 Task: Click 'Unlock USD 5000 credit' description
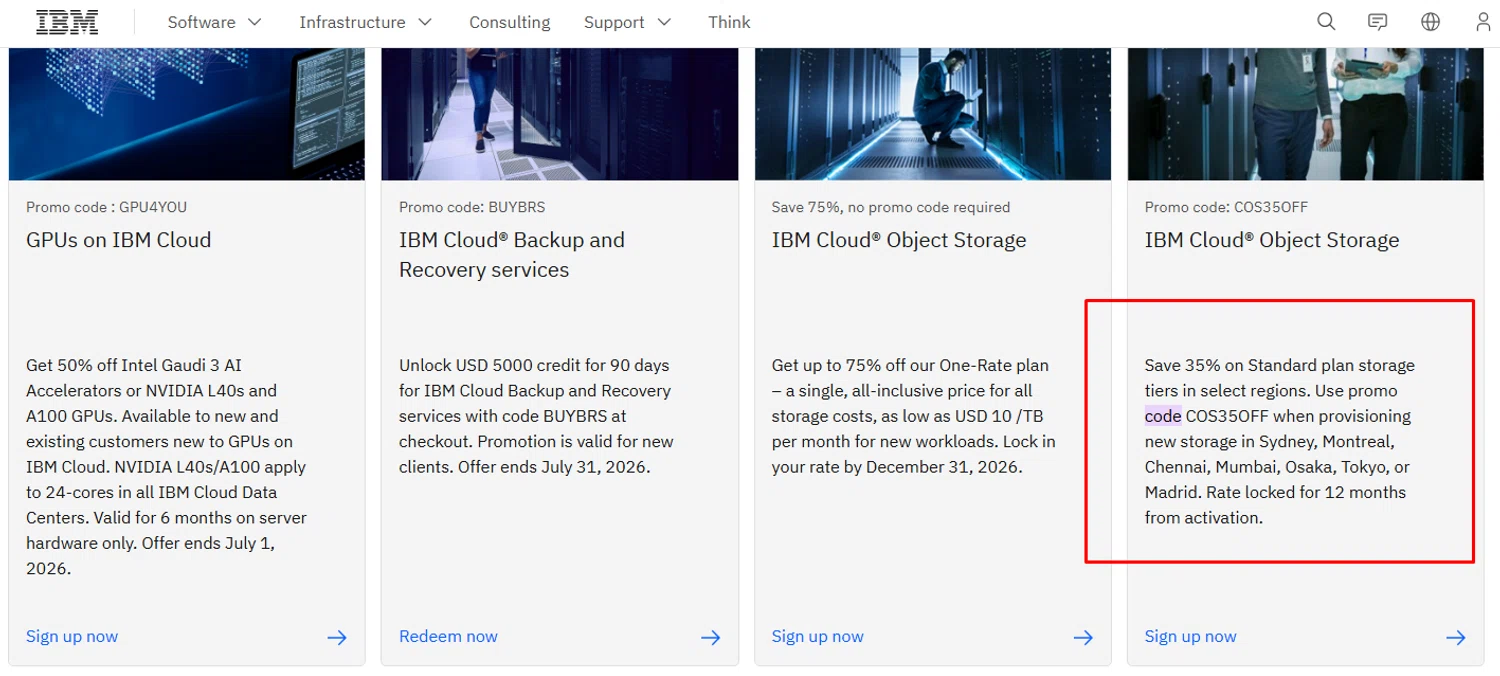click(536, 416)
